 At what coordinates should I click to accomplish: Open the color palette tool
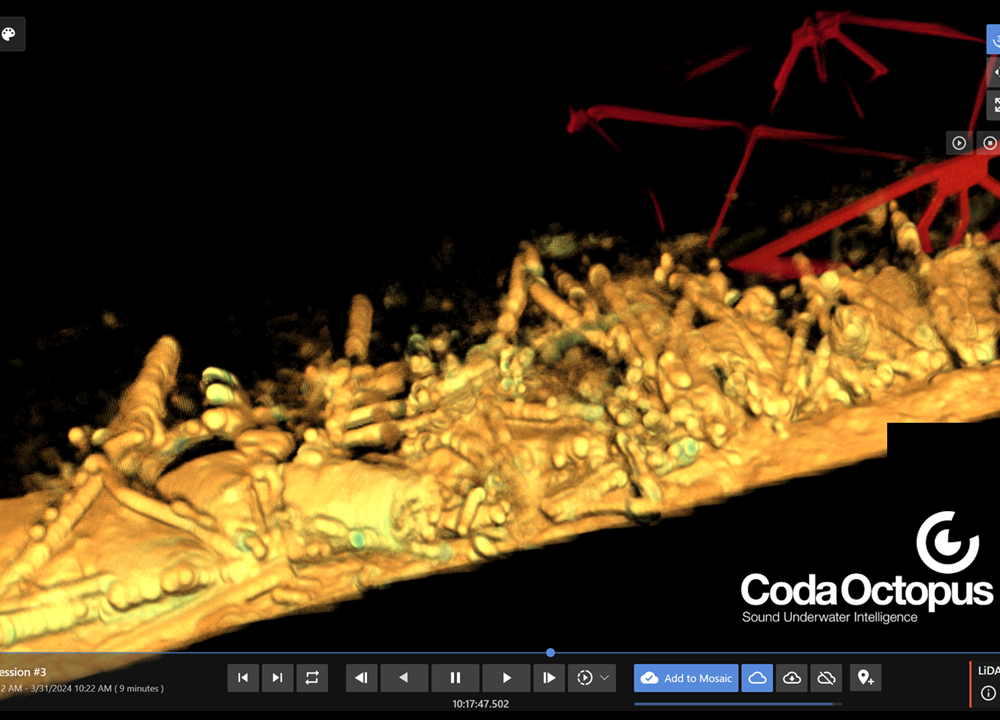coord(11,33)
